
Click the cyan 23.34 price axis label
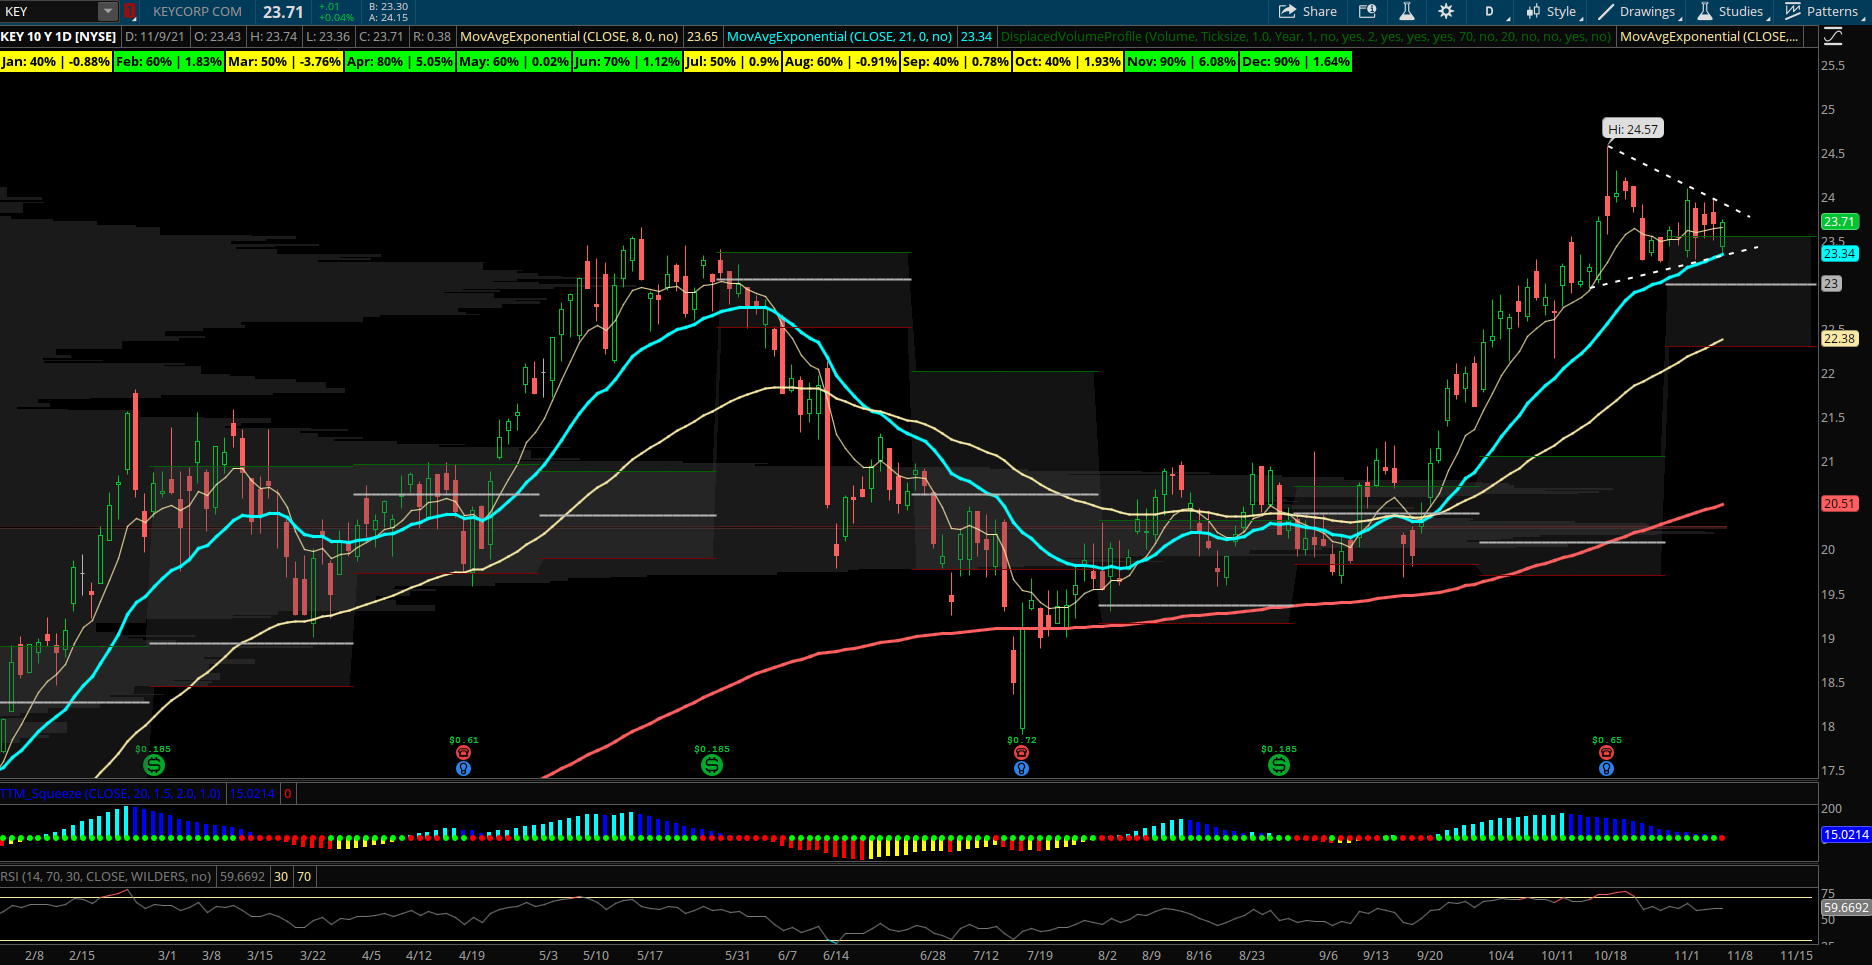(x=1839, y=254)
